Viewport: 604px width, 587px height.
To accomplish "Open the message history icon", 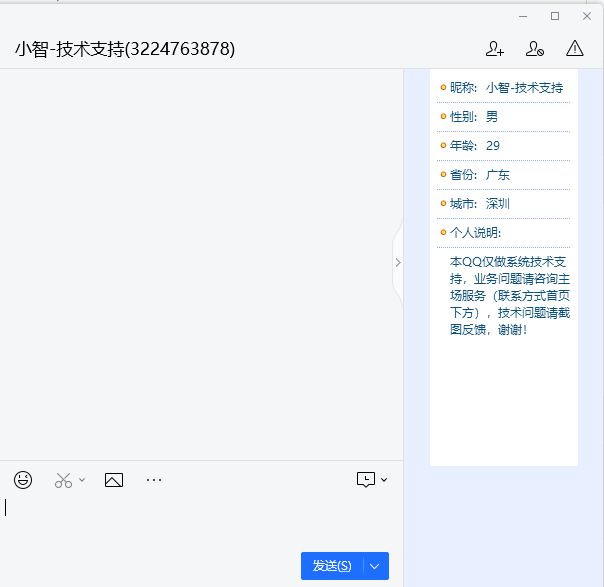I will [366, 480].
